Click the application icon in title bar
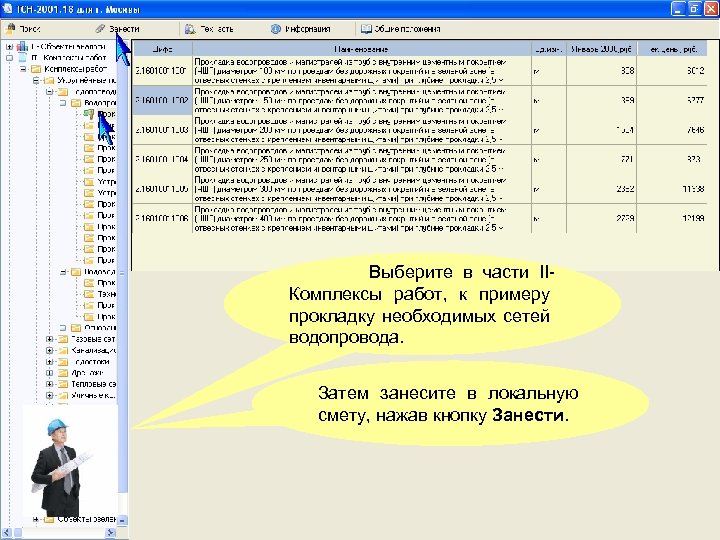Viewport: 720px width, 540px height. pos(7,9)
